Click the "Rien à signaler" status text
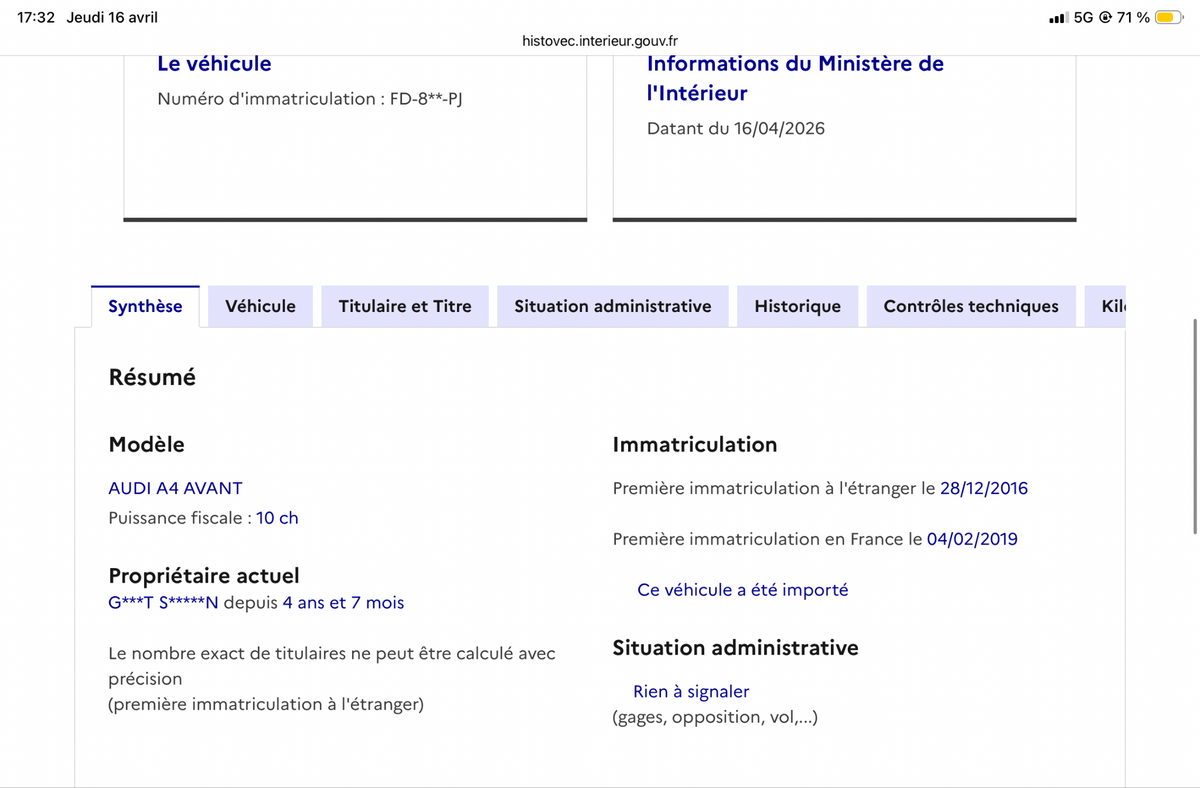 [x=691, y=691]
